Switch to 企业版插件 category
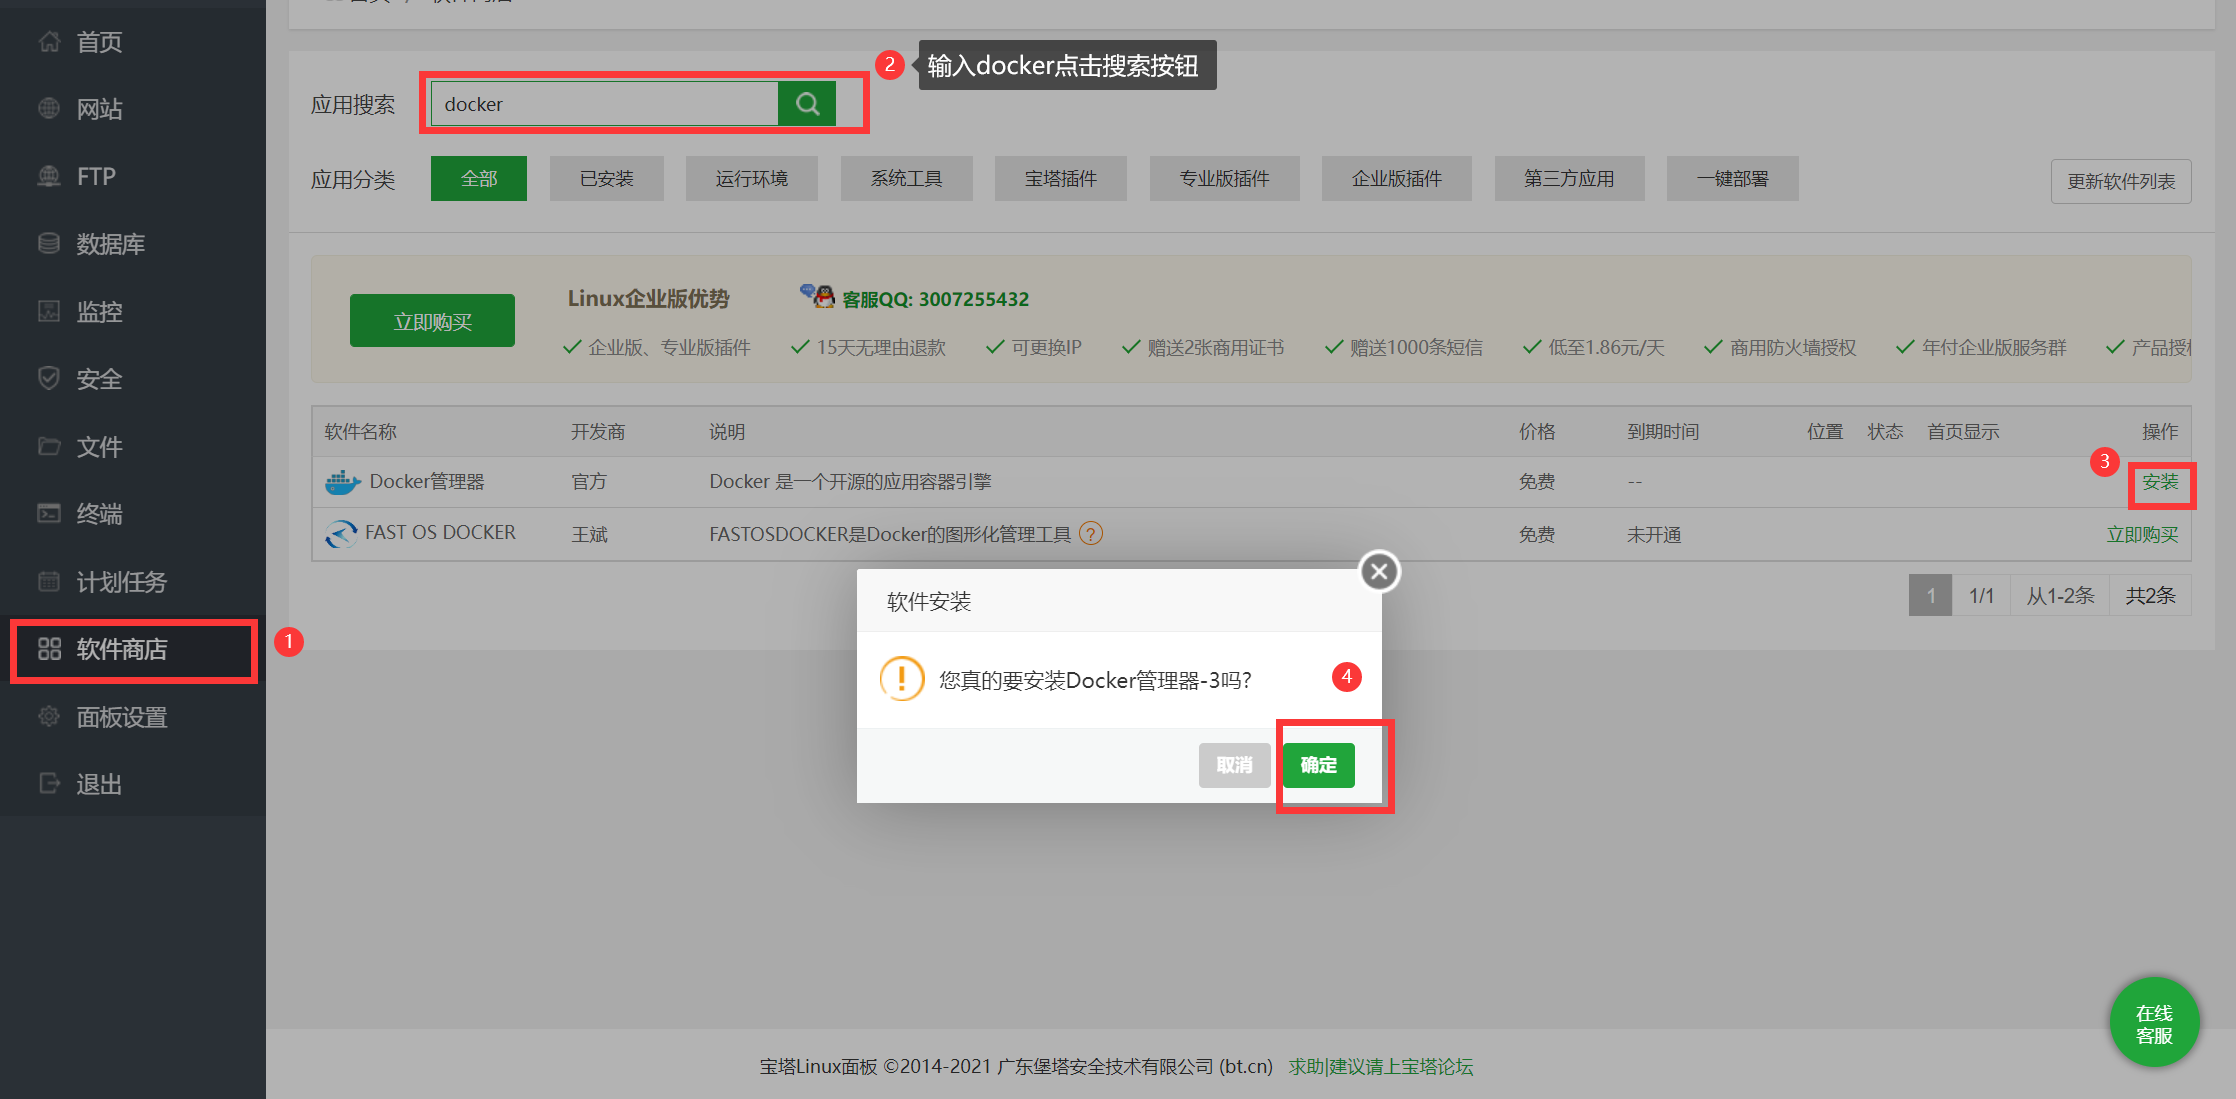 pos(1397,179)
